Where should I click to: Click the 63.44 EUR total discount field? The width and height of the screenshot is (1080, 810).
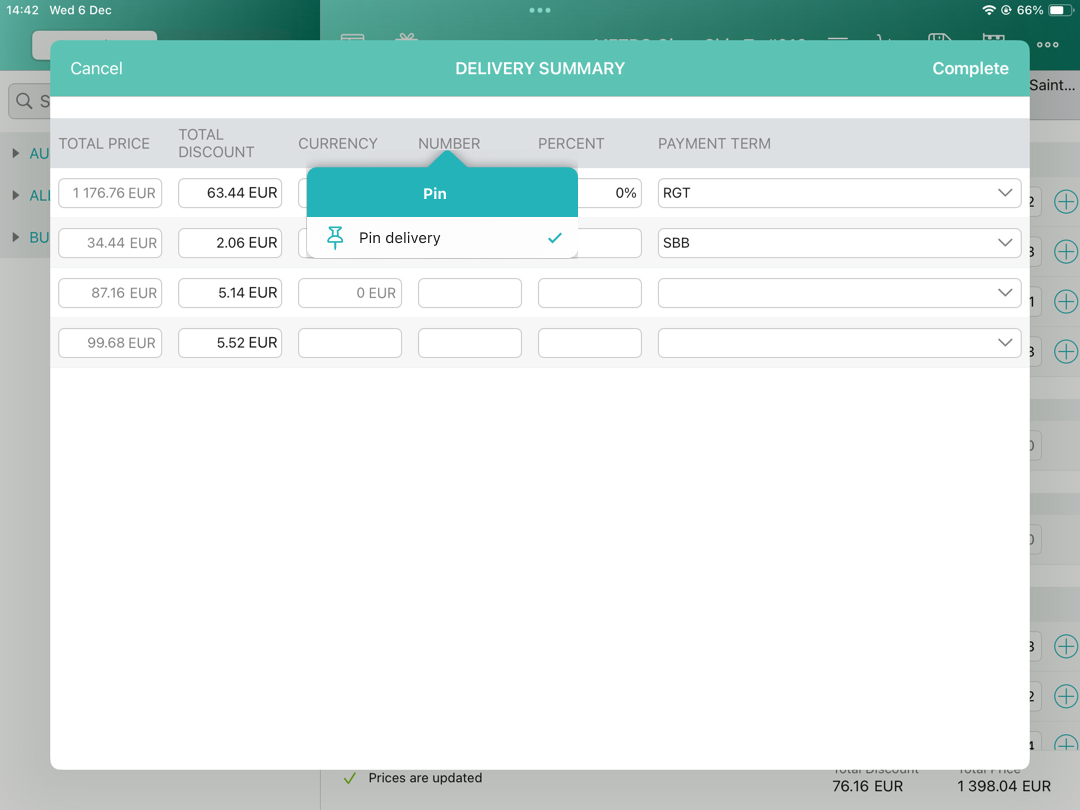(x=230, y=193)
